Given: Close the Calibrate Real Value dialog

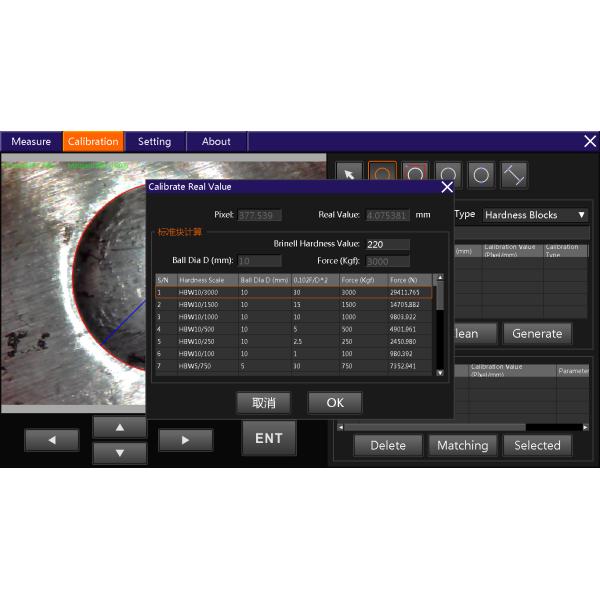Looking at the screenshot, I should (446, 187).
